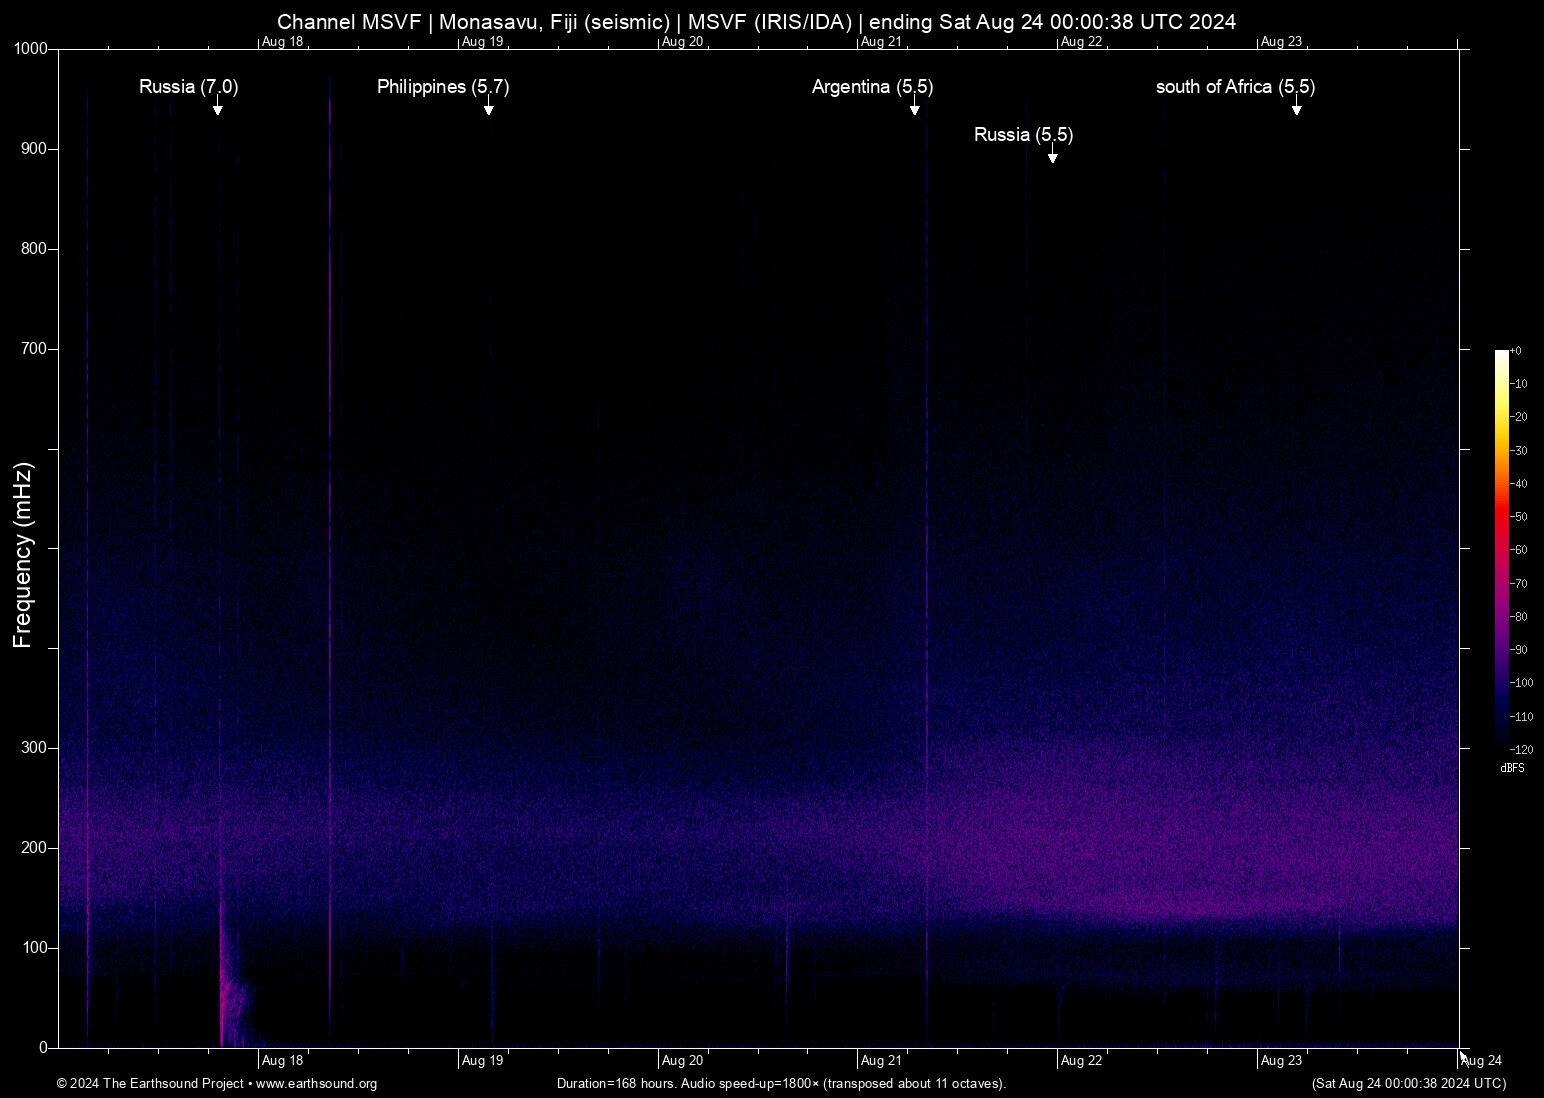Click the Aug 18 label on the bottom axis
The width and height of the screenshot is (1544, 1098).
(282, 1061)
